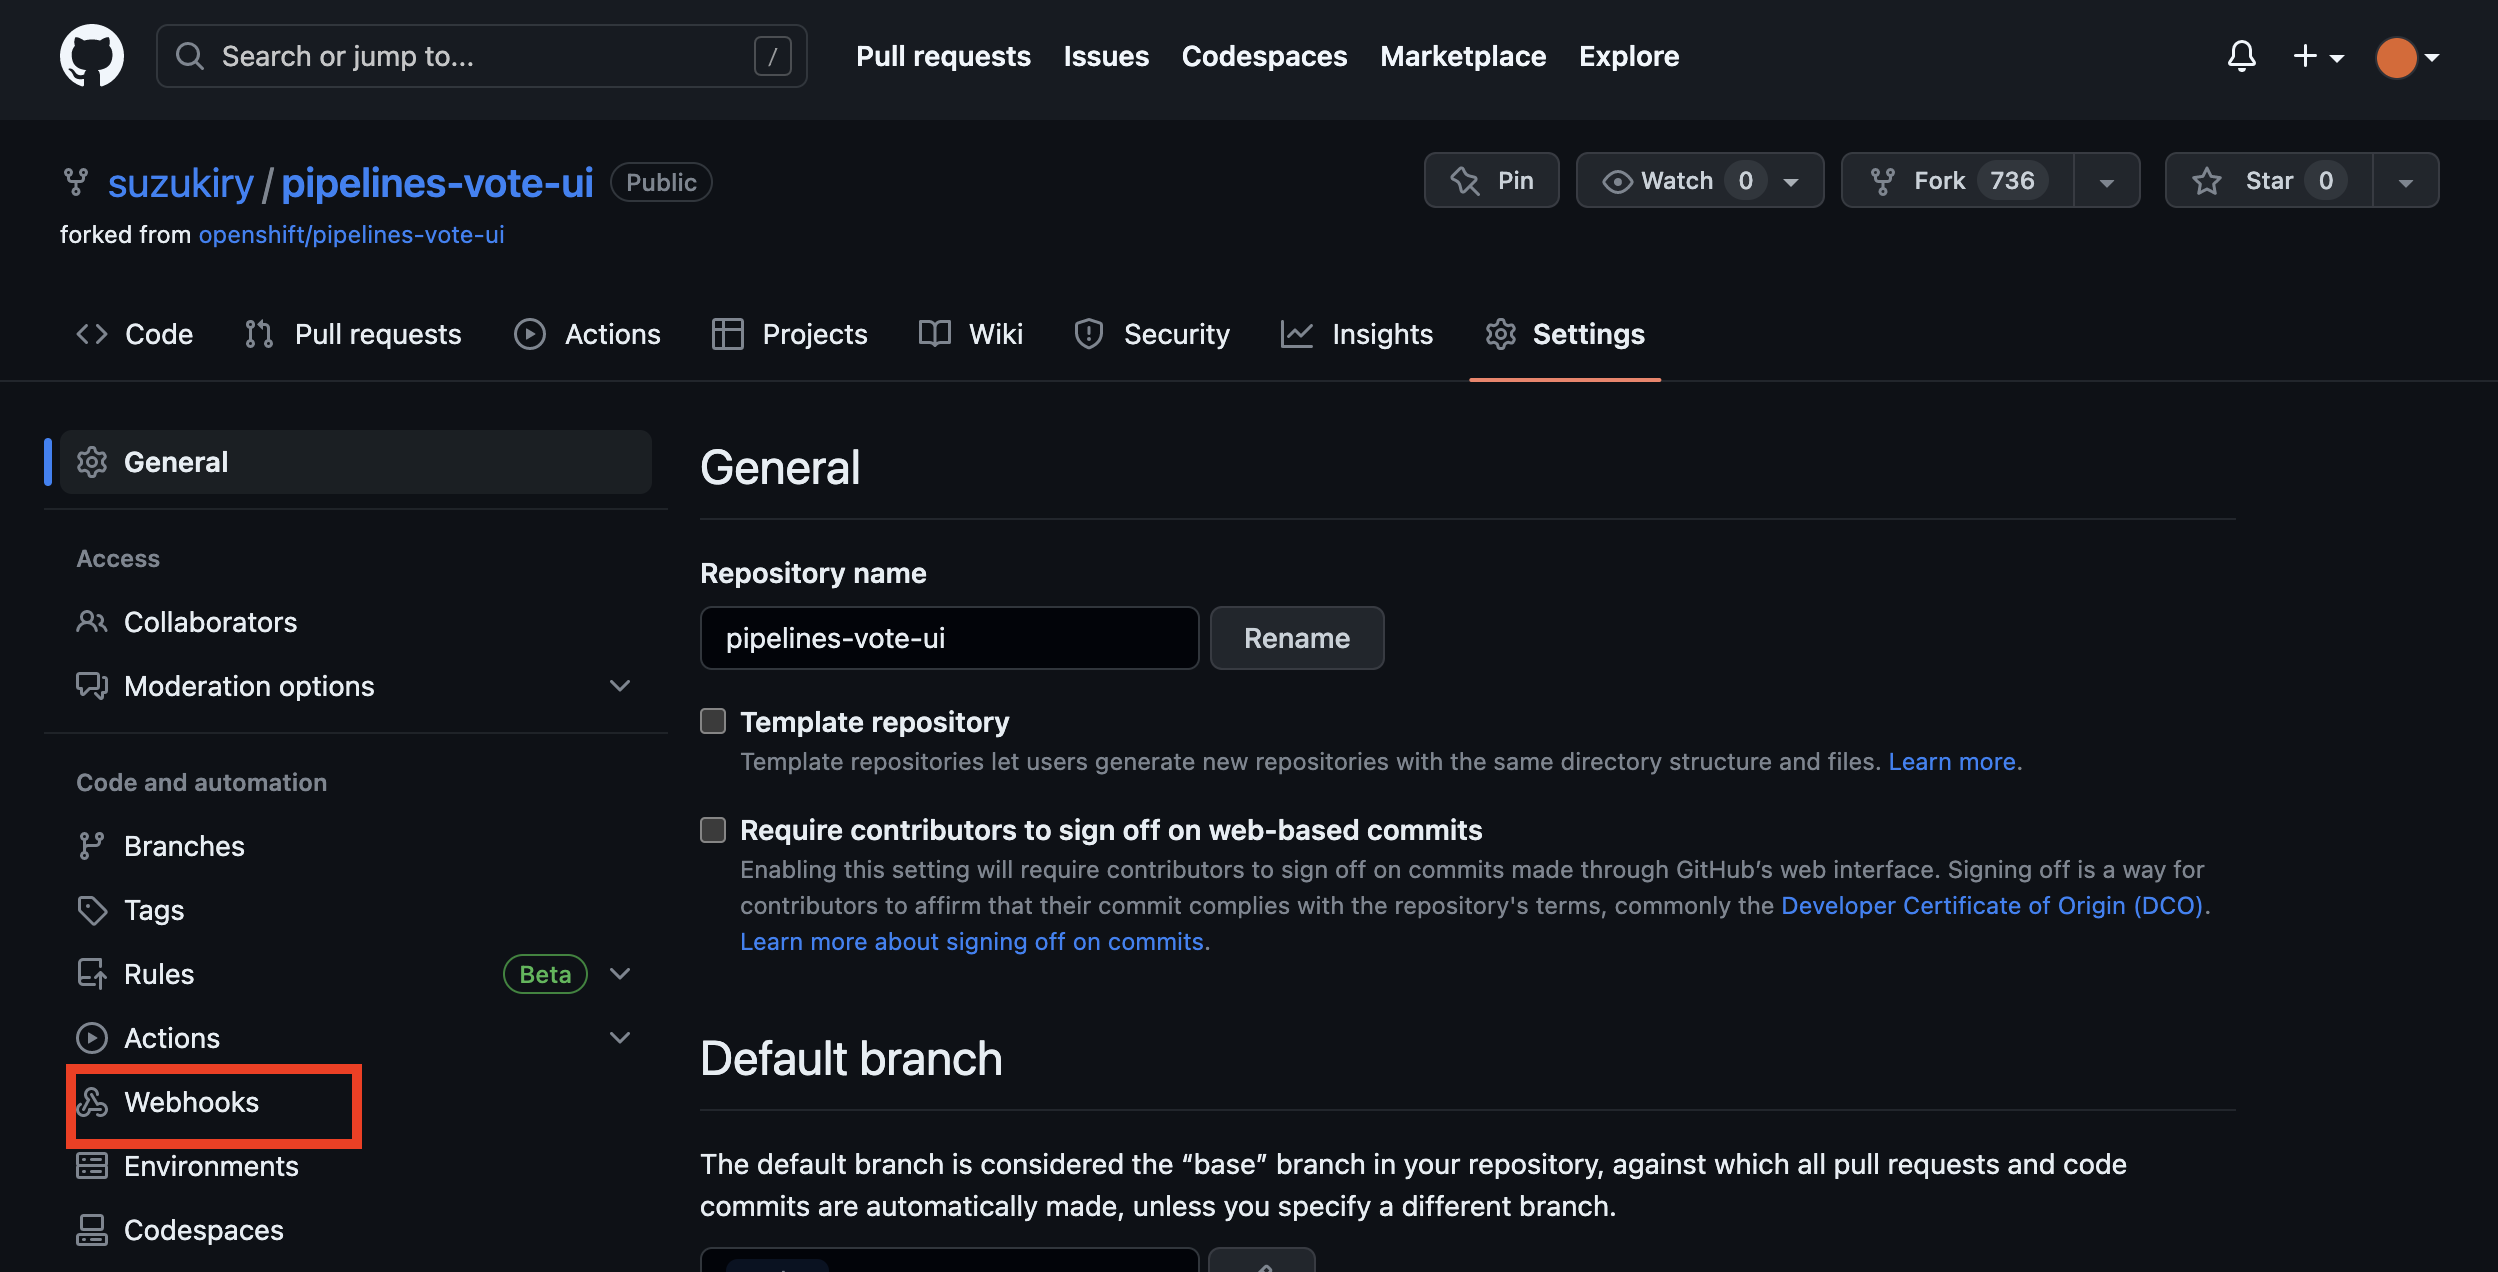Image resolution: width=2498 pixels, height=1272 pixels.
Task: Open Codespaces in top navigation
Action: pyautogui.click(x=1264, y=56)
